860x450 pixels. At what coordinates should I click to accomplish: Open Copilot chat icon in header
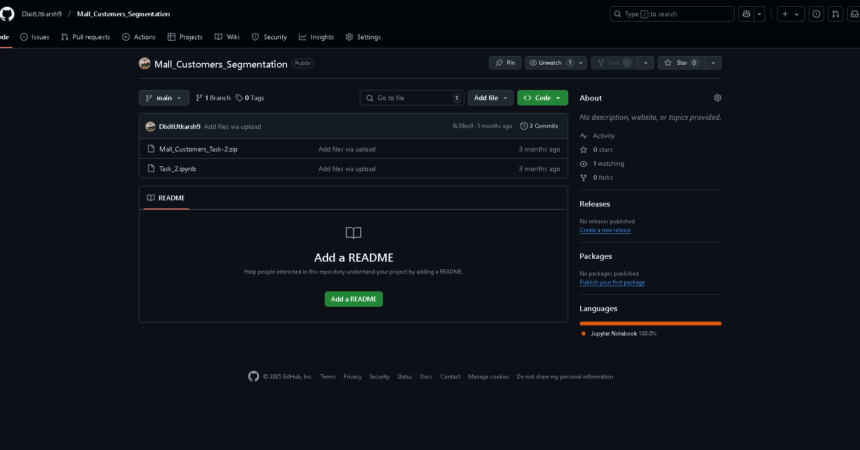[746, 14]
